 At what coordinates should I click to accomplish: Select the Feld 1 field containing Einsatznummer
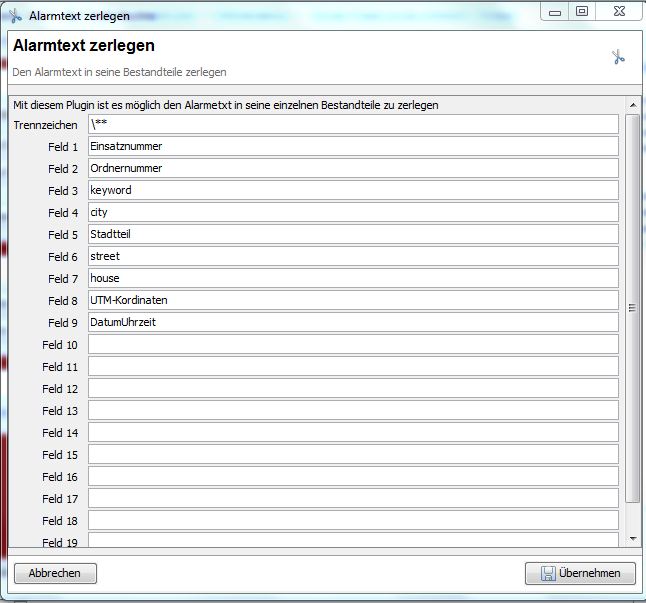[353, 146]
